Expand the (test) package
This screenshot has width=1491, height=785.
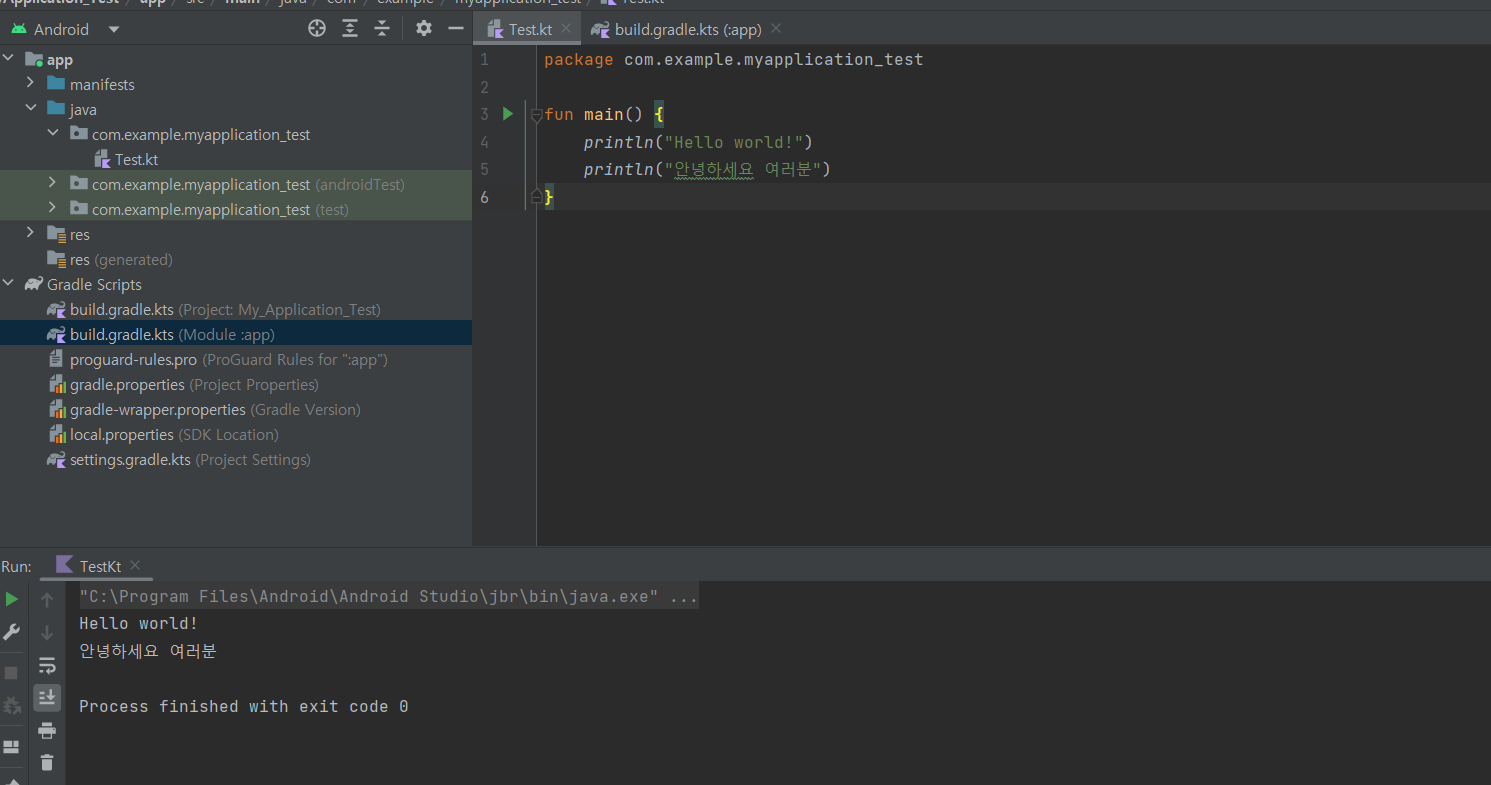click(53, 209)
